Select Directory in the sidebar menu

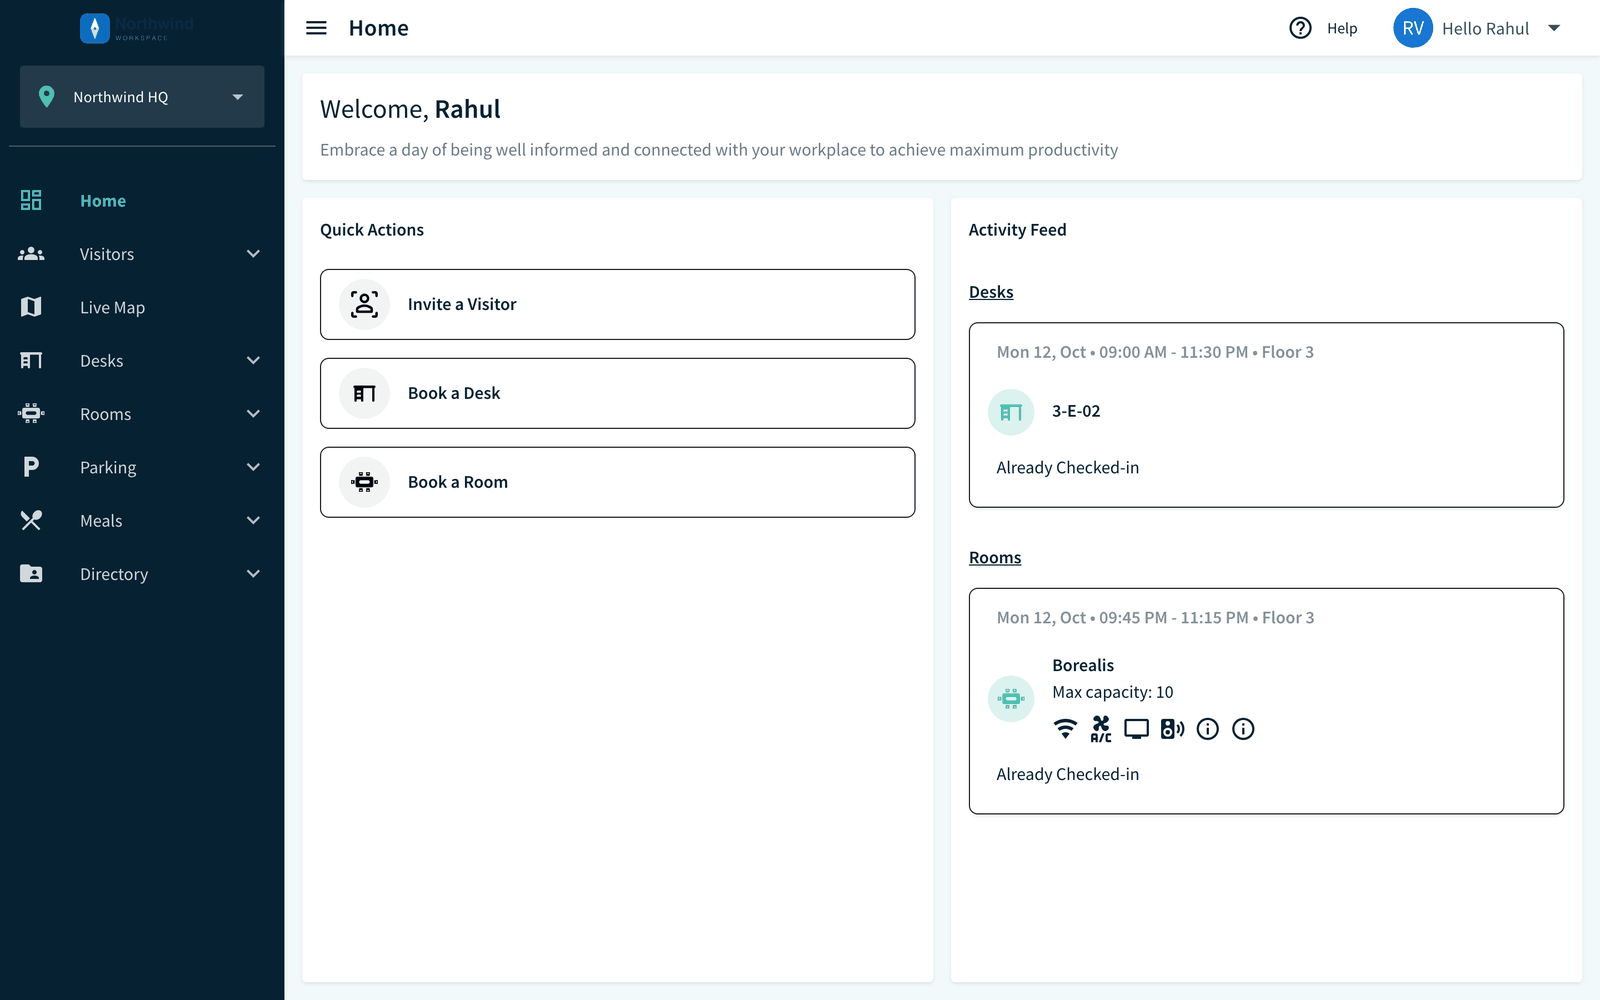[x=114, y=575]
